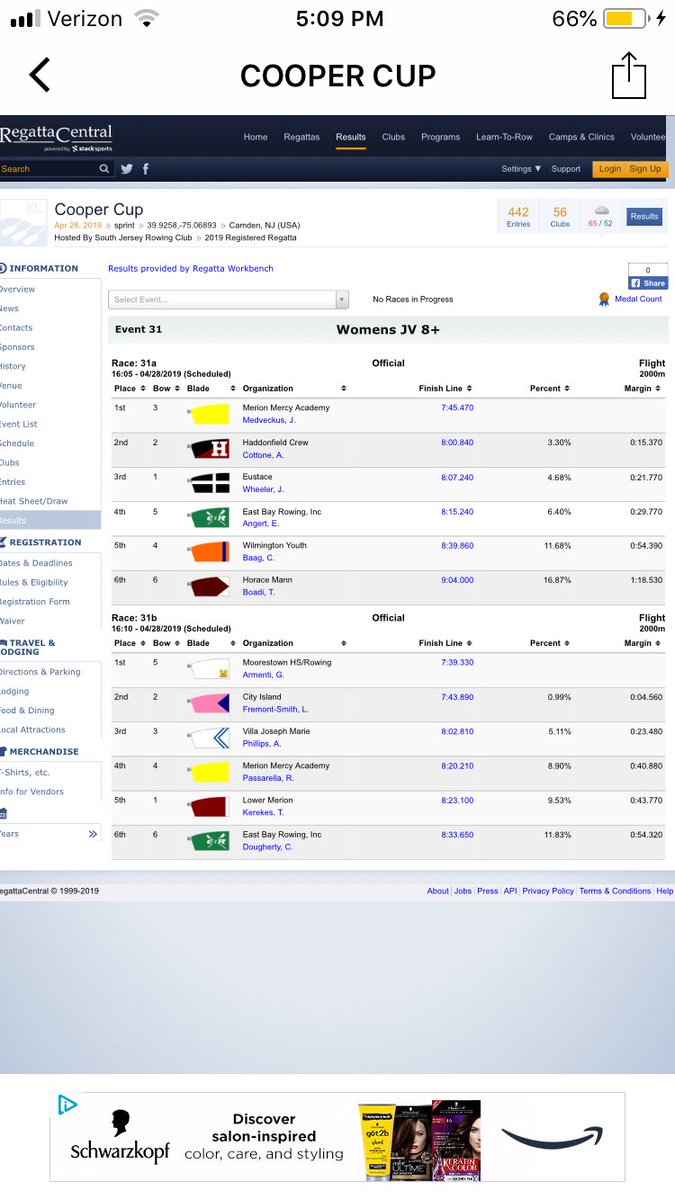Image resolution: width=675 pixels, height=1200 pixels.
Task: Open Camps & Clinics nav item
Action: click(582, 137)
